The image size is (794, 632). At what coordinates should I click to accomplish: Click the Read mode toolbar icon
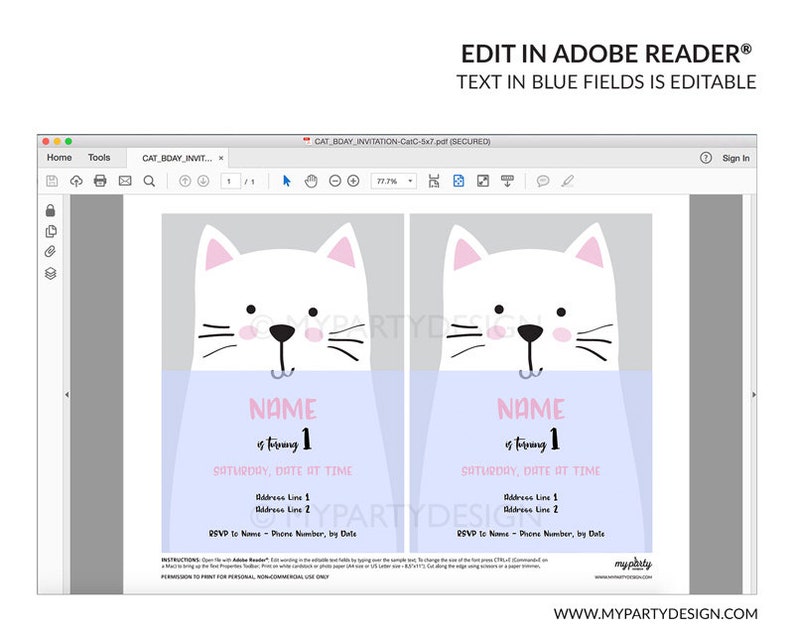click(507, 181)
